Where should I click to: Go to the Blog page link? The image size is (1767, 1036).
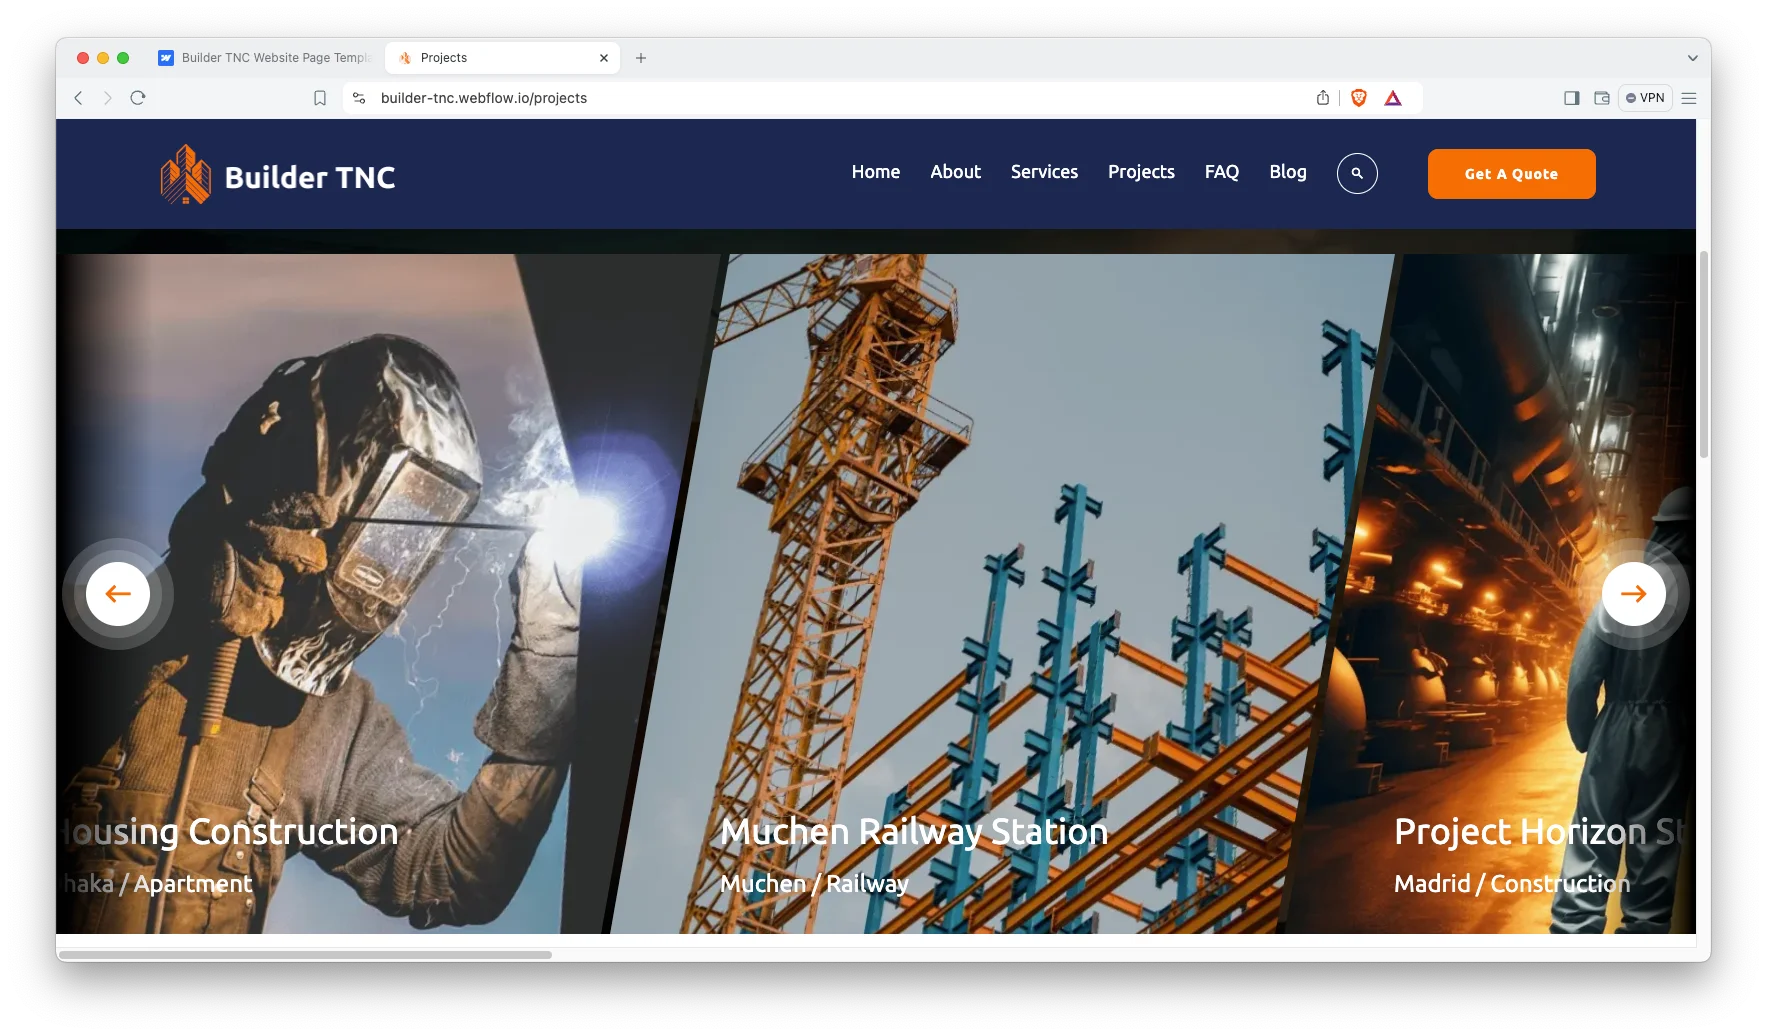click(x=1287, y=172)
